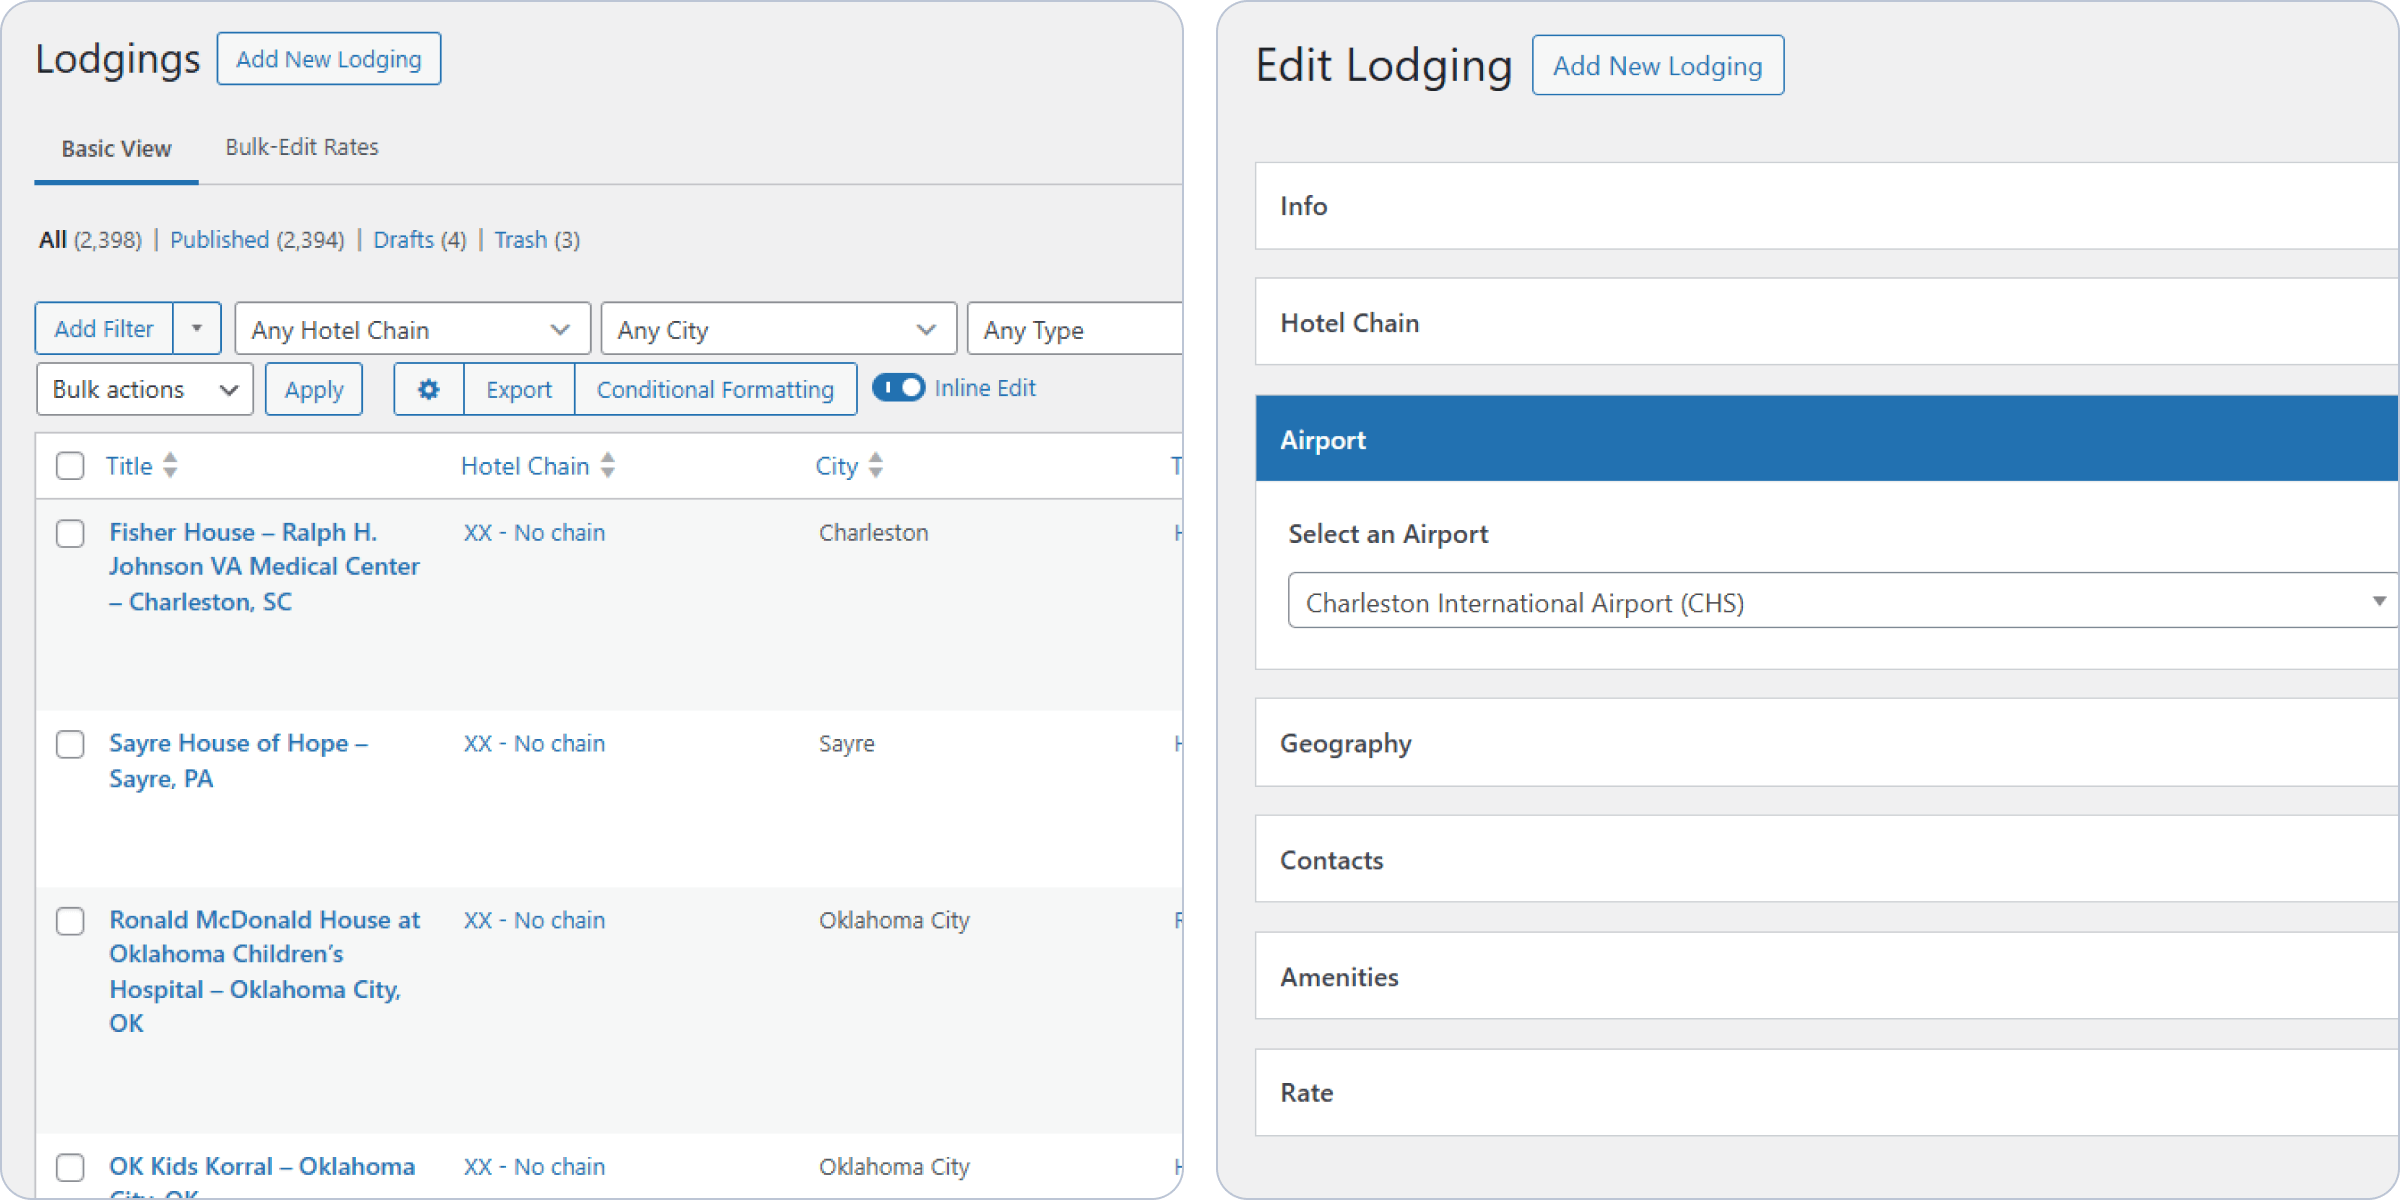Sort by Hotel Chain column arrows

[x=608, y=465]
